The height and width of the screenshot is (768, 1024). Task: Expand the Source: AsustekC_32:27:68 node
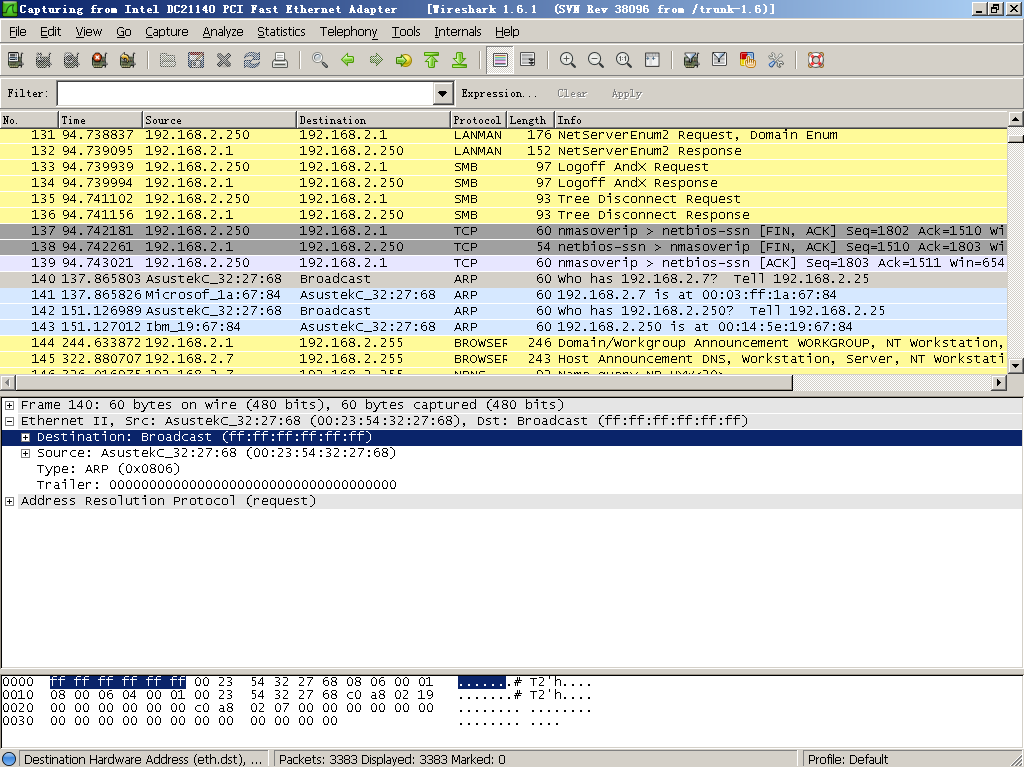[25, 453]
